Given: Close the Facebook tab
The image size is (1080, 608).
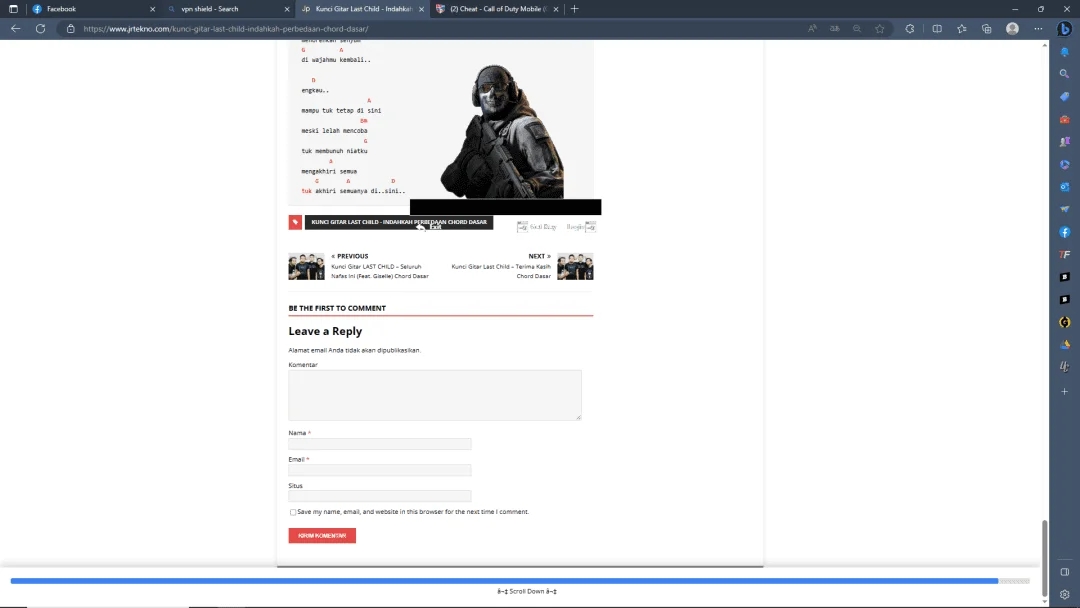Looking at the screenshot, I should (152, 9).
